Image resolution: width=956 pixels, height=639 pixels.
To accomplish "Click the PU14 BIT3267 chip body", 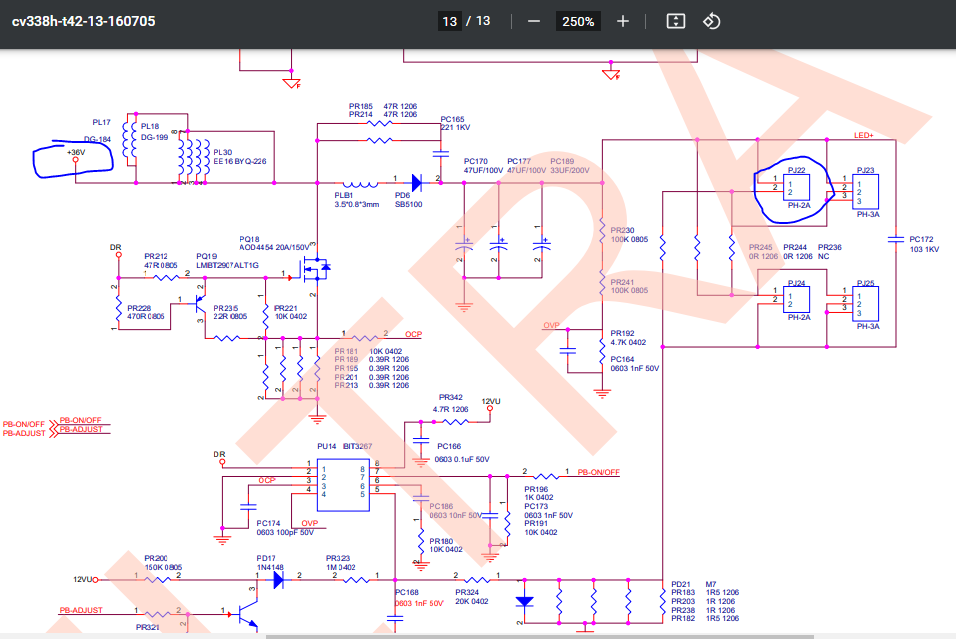I will (343, 487).
